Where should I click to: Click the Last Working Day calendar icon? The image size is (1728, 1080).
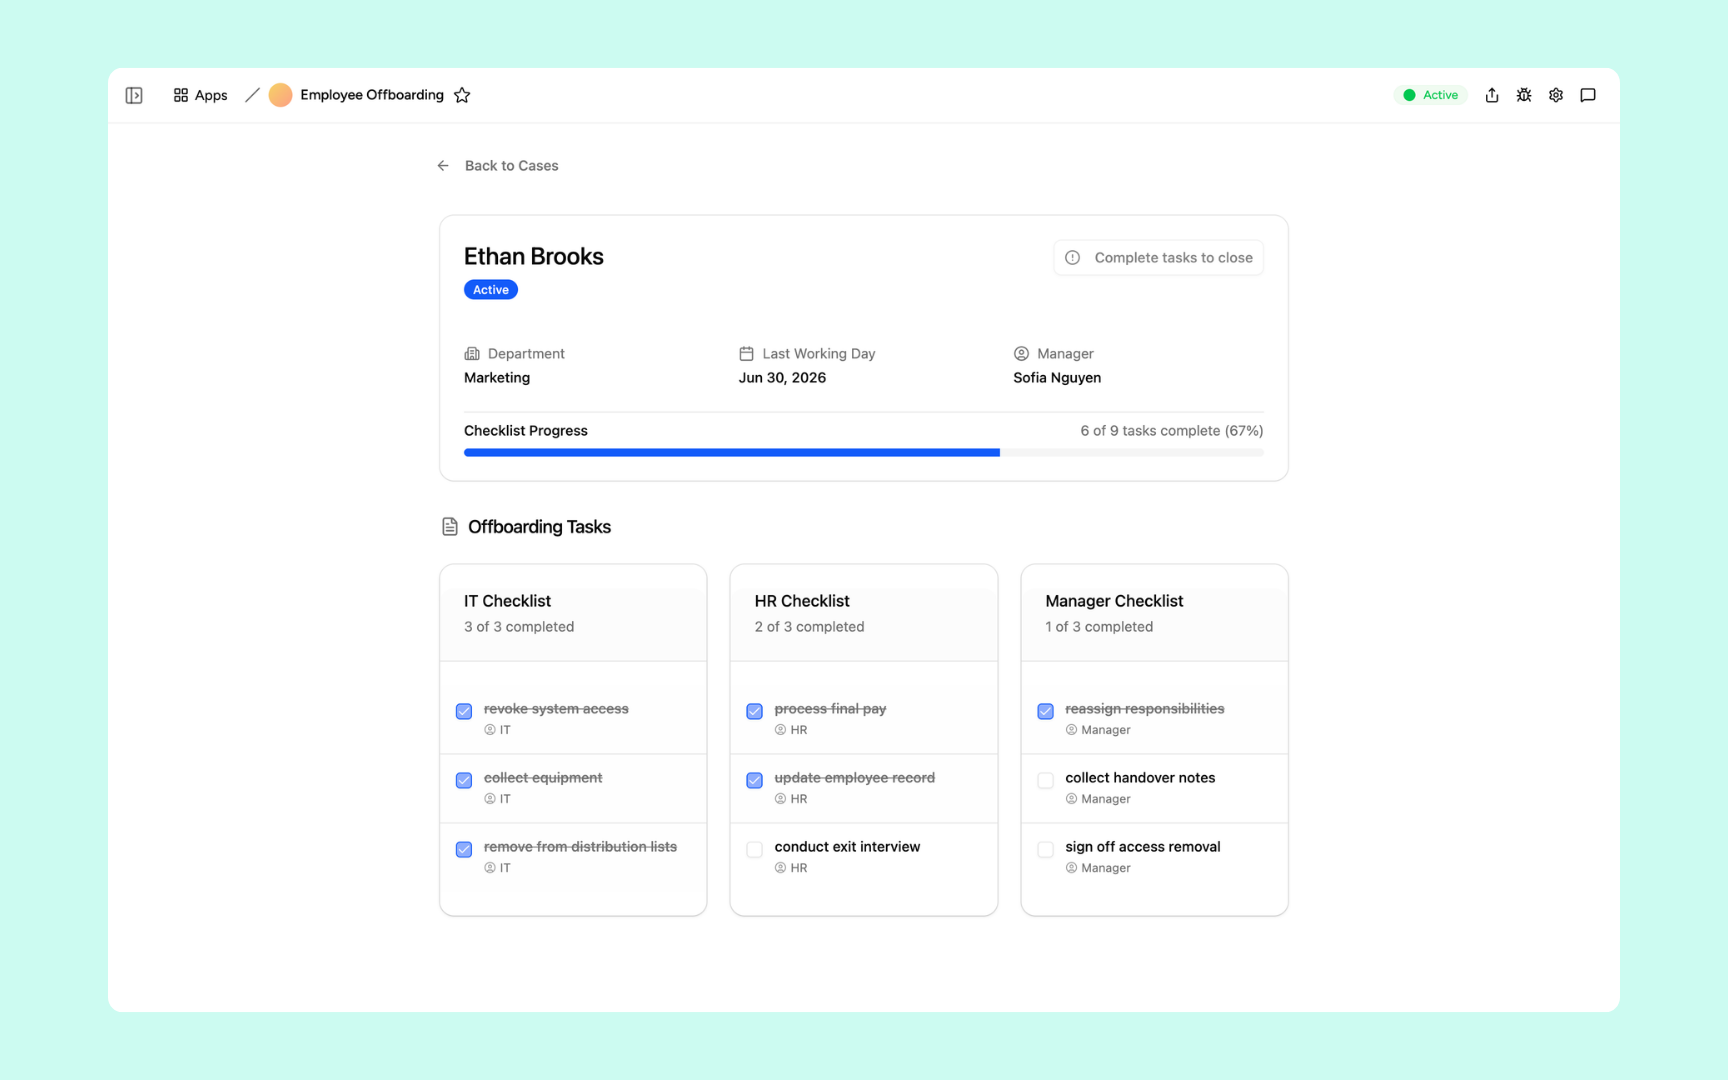click(x=746, y=354)
